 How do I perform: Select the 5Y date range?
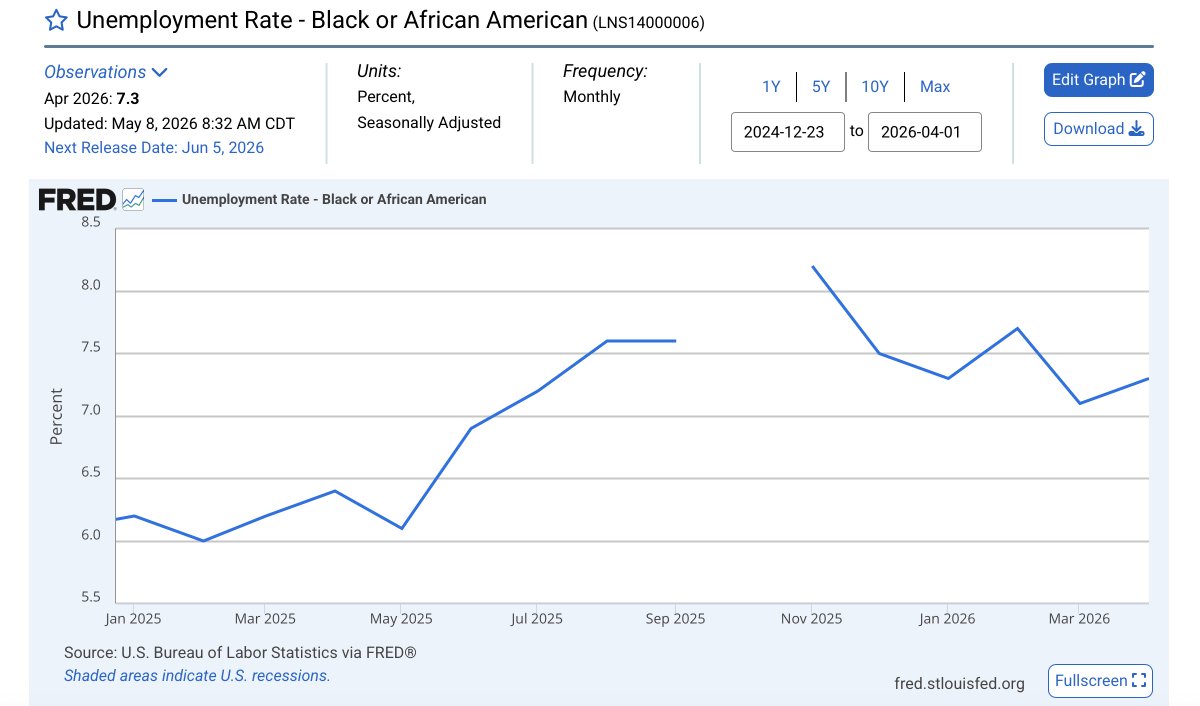click(x=821, y=87)
